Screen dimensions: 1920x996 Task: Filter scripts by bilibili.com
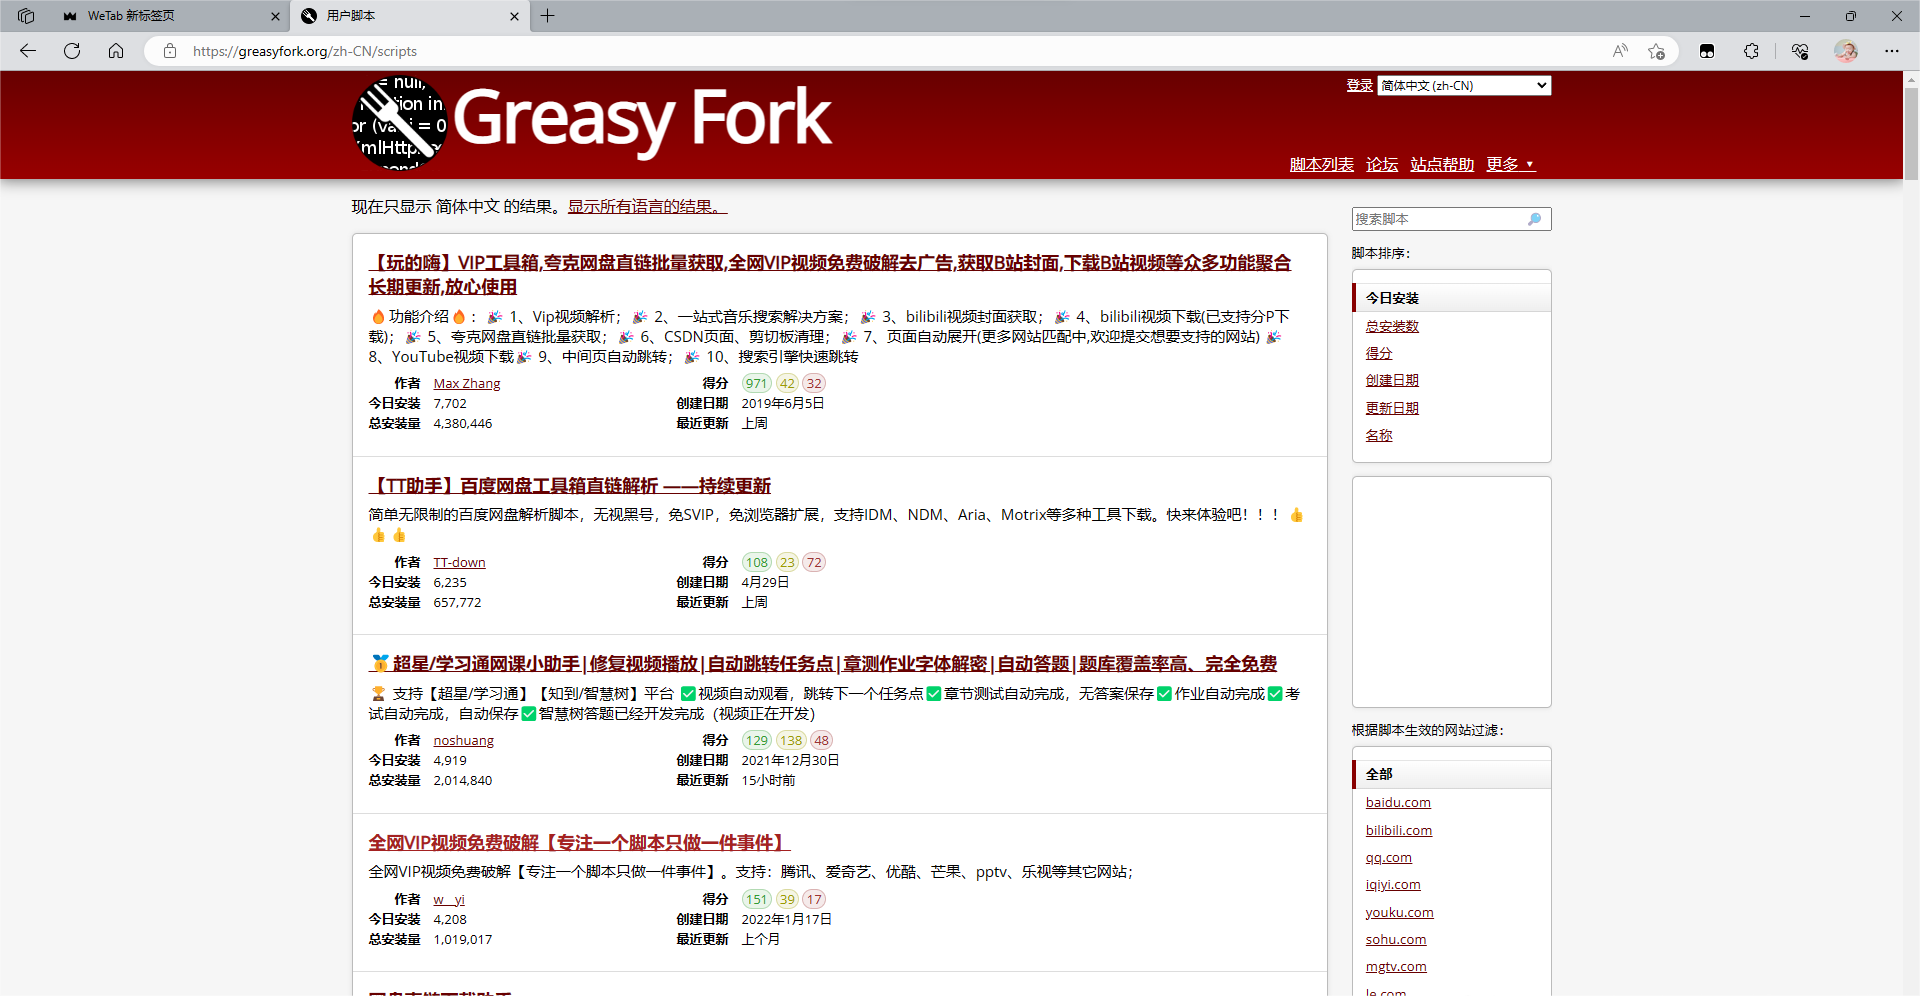click(x=1399, y=831)
